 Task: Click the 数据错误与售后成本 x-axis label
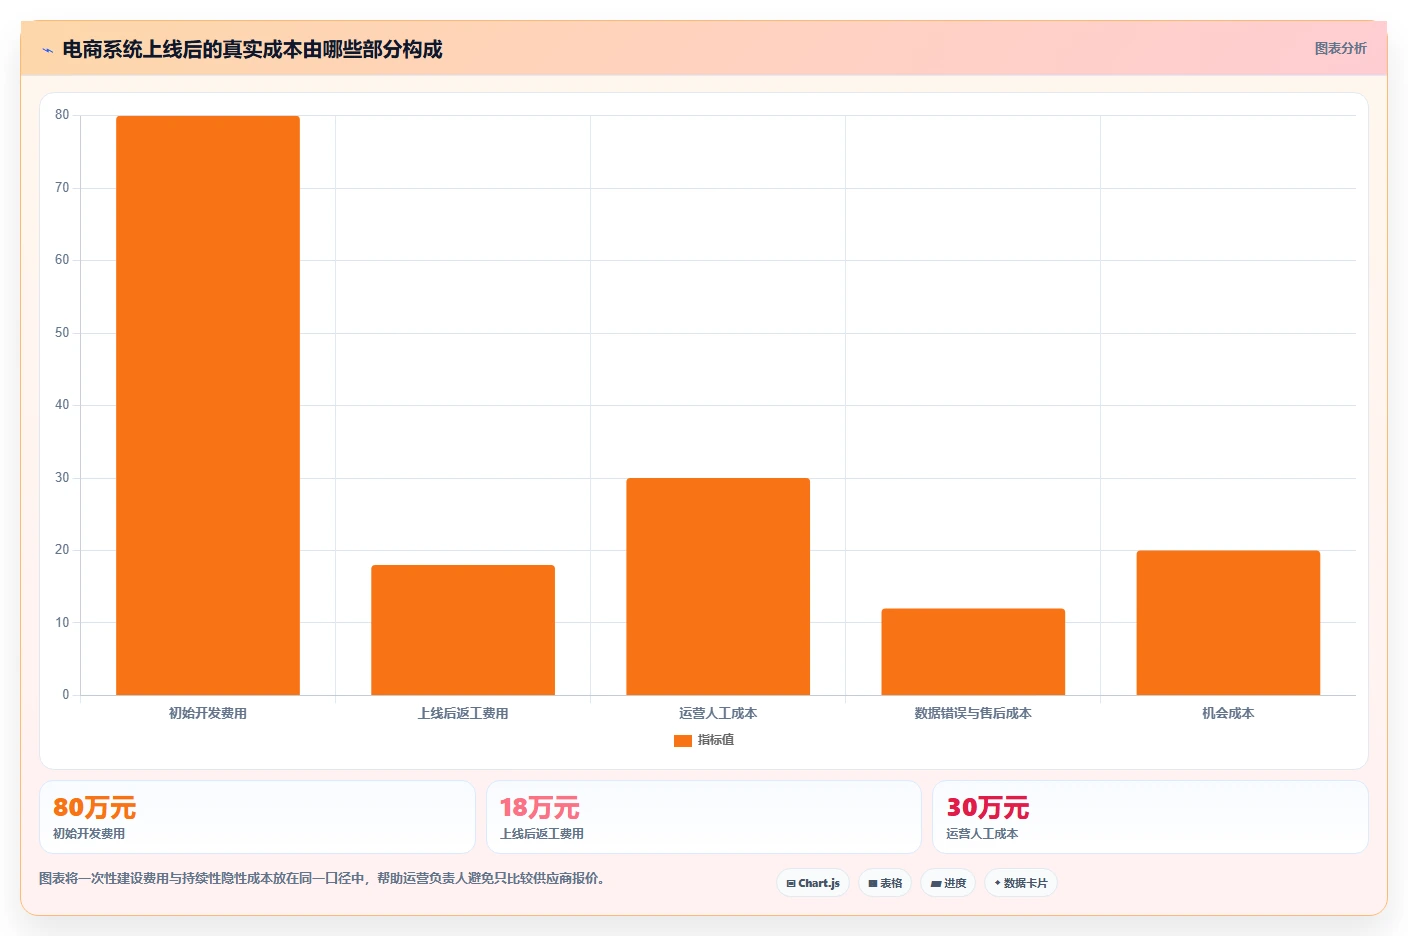pyautogui.click(x=973, y=713)
